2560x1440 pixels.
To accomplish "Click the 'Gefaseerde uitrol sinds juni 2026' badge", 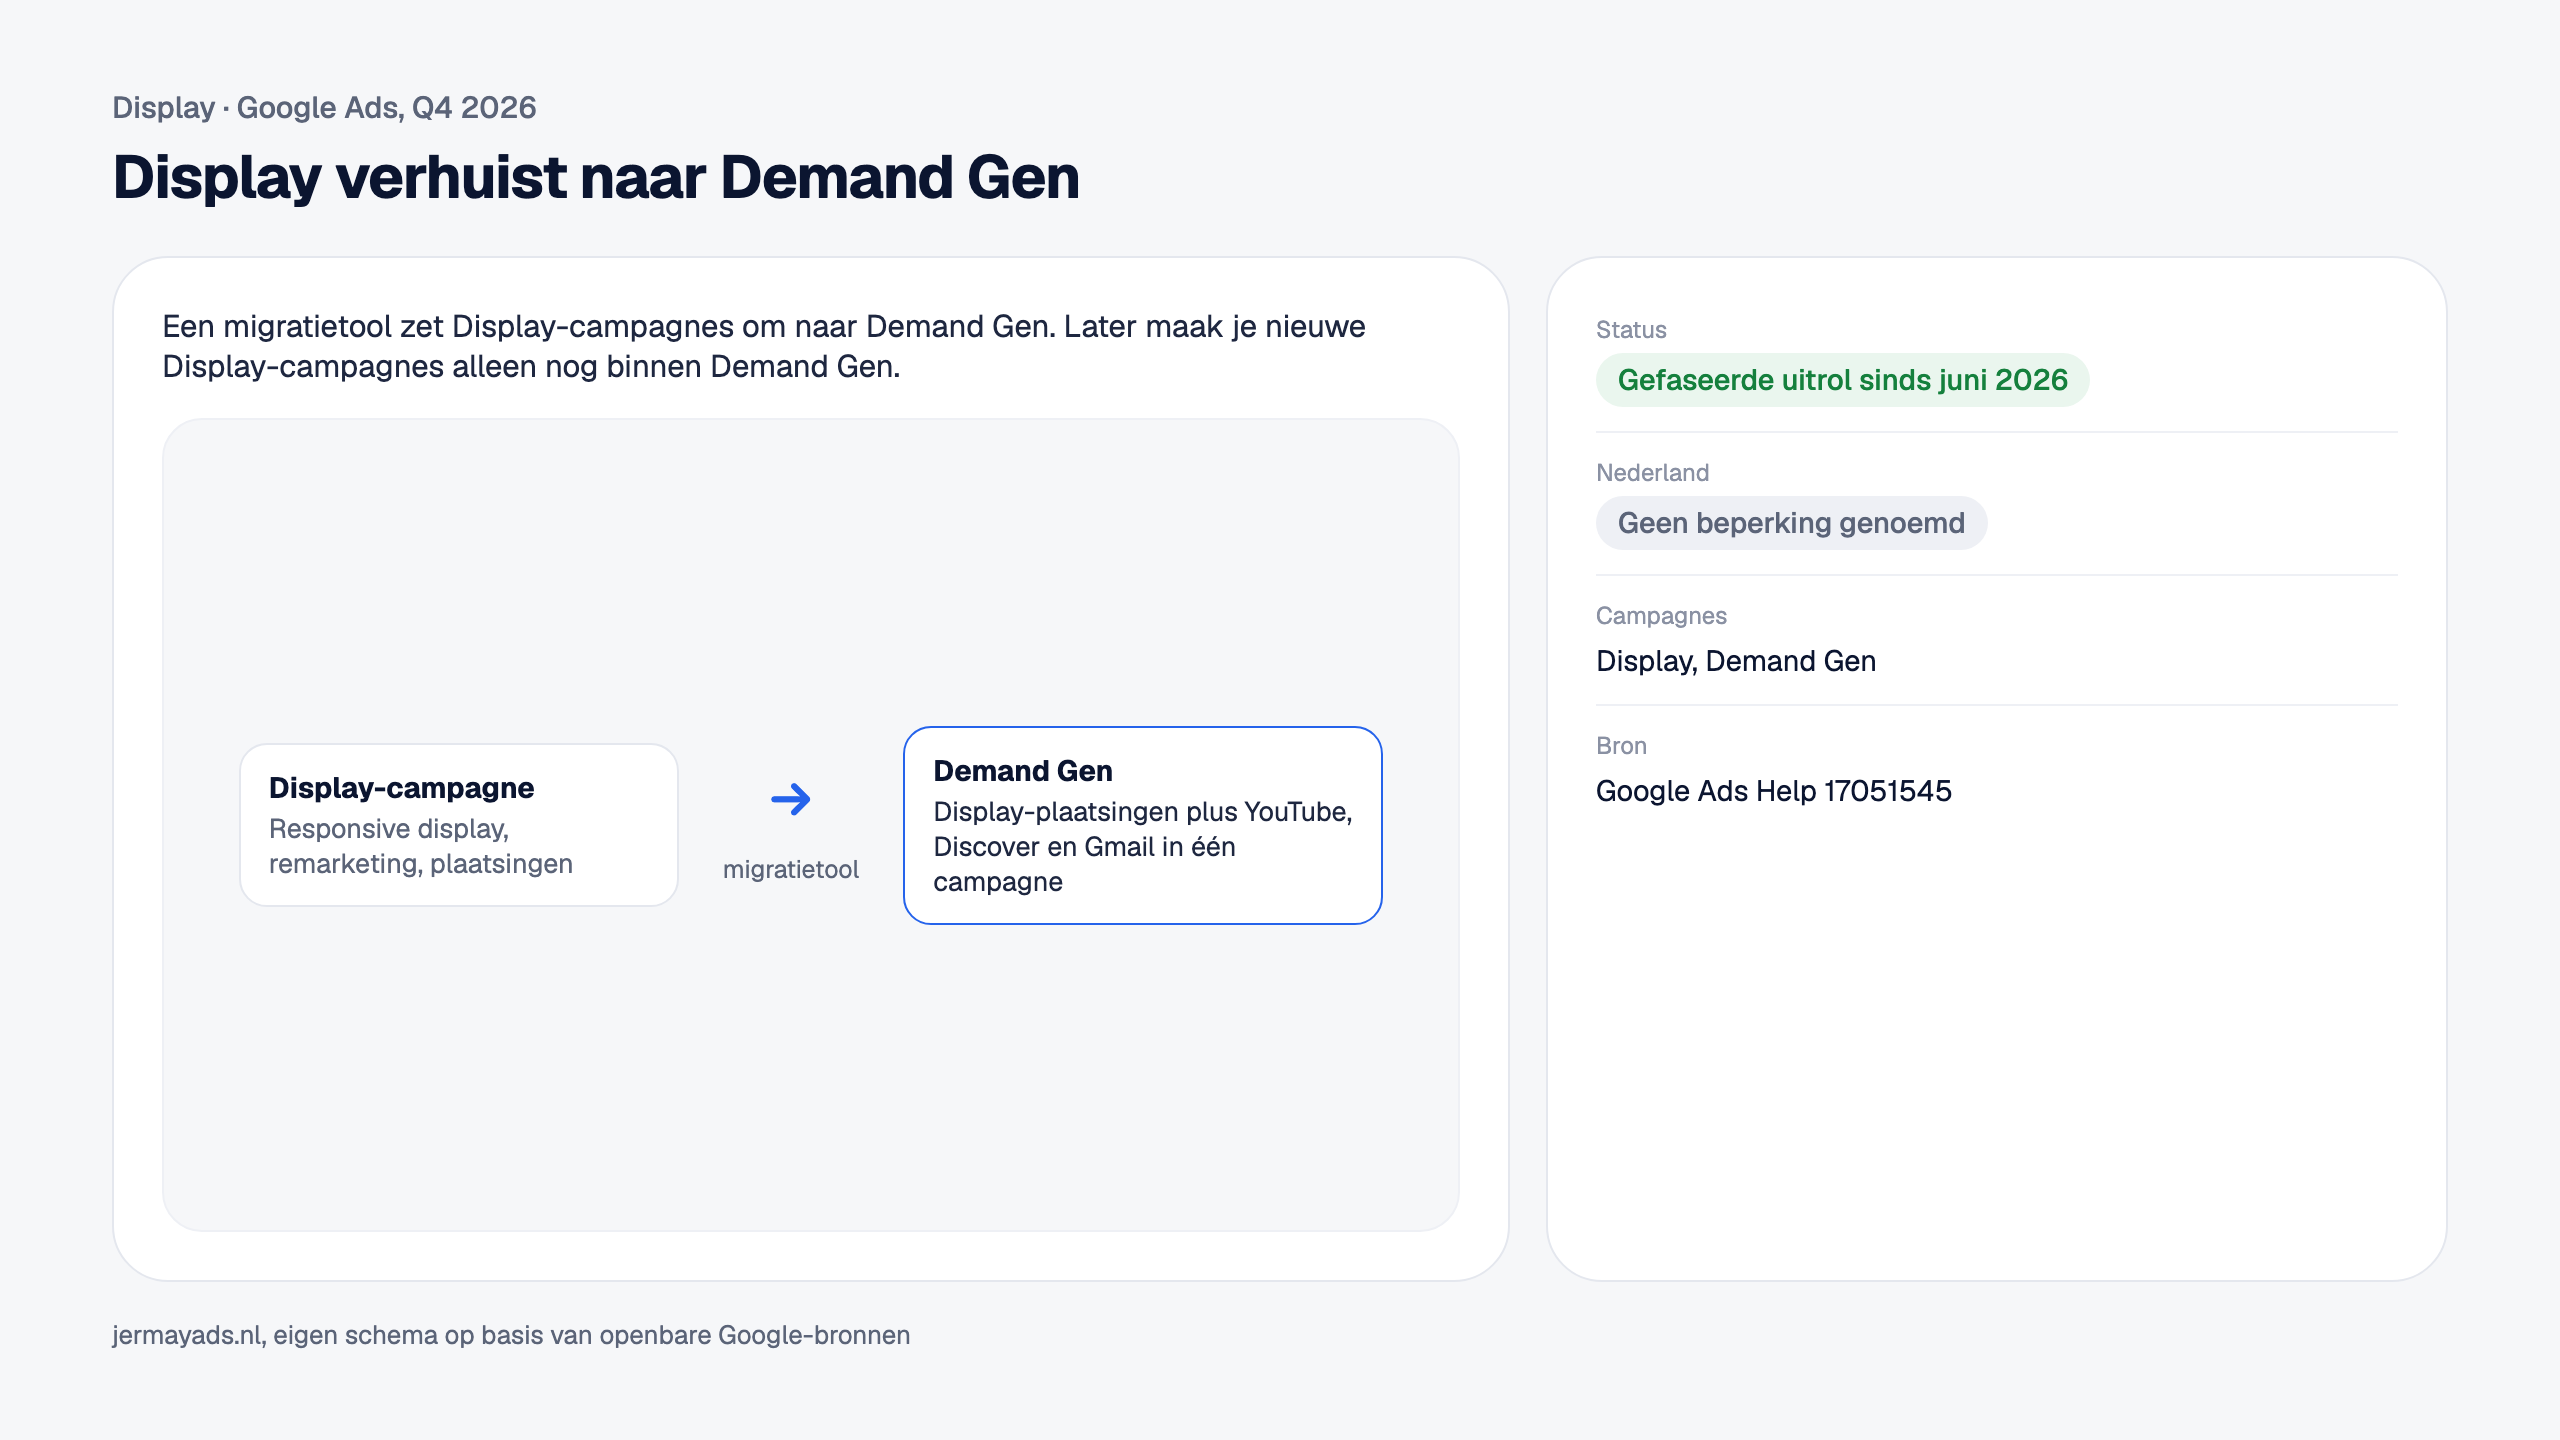I will coord(1842,380).
